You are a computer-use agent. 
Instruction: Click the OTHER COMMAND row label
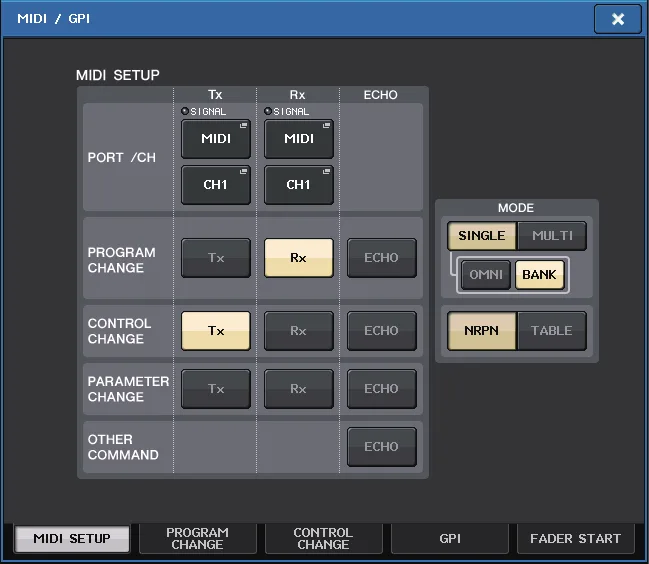click(123, 447)
